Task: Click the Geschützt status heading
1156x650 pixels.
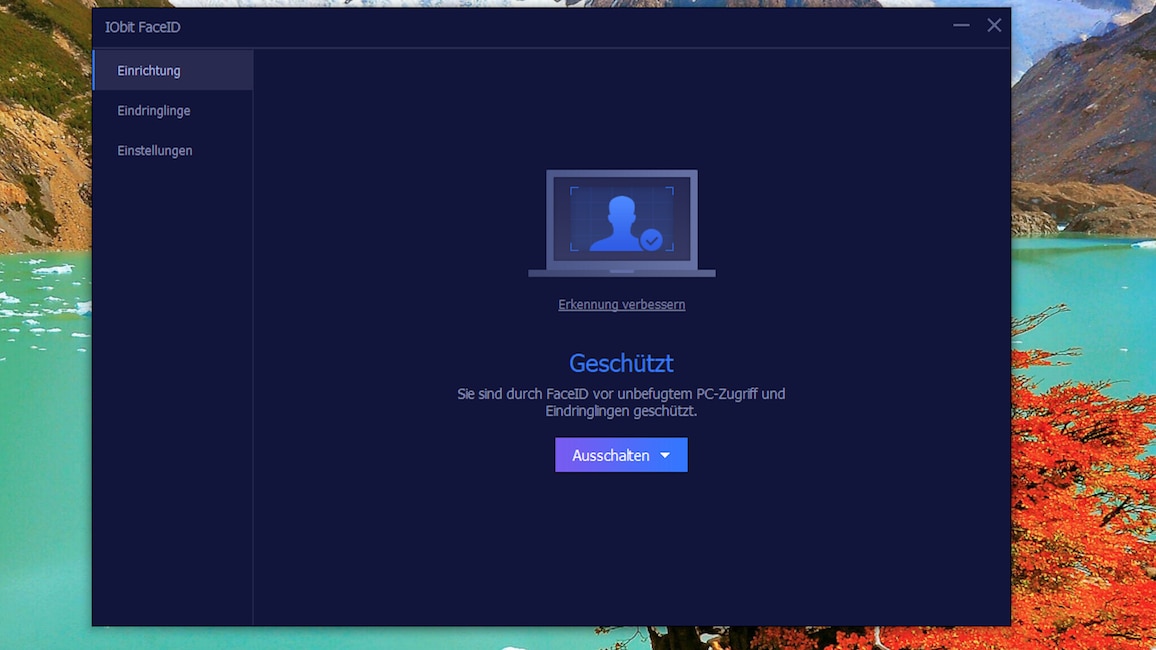Action: (x=621, y=363)
